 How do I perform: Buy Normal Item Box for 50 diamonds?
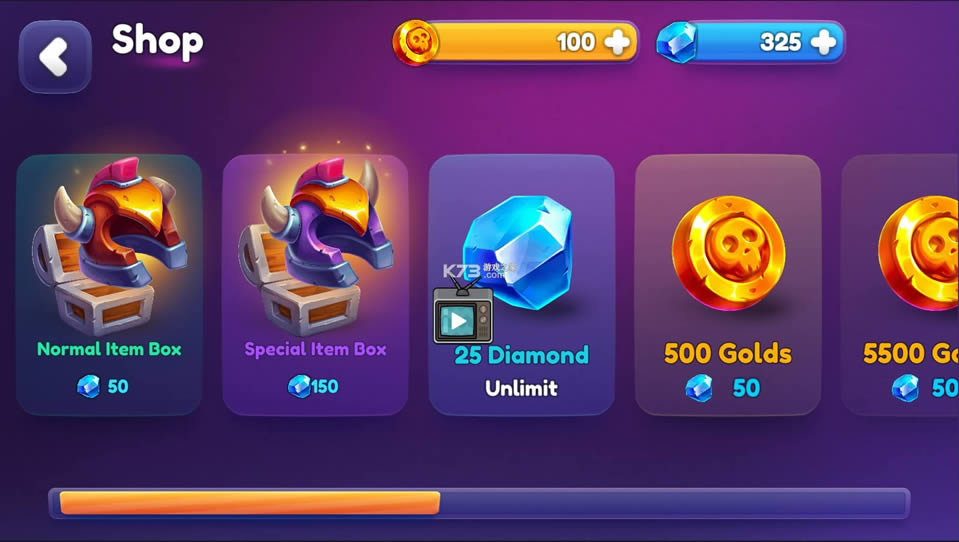pyautogui.click(x=103, y=387)
